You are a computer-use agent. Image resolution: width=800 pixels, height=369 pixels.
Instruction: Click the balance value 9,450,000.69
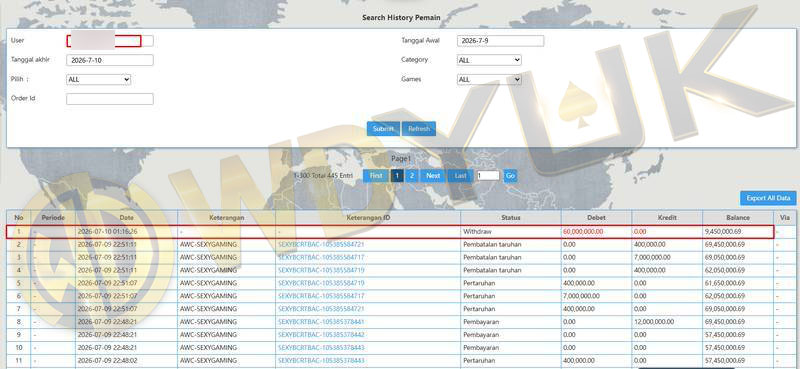[723, 232]
